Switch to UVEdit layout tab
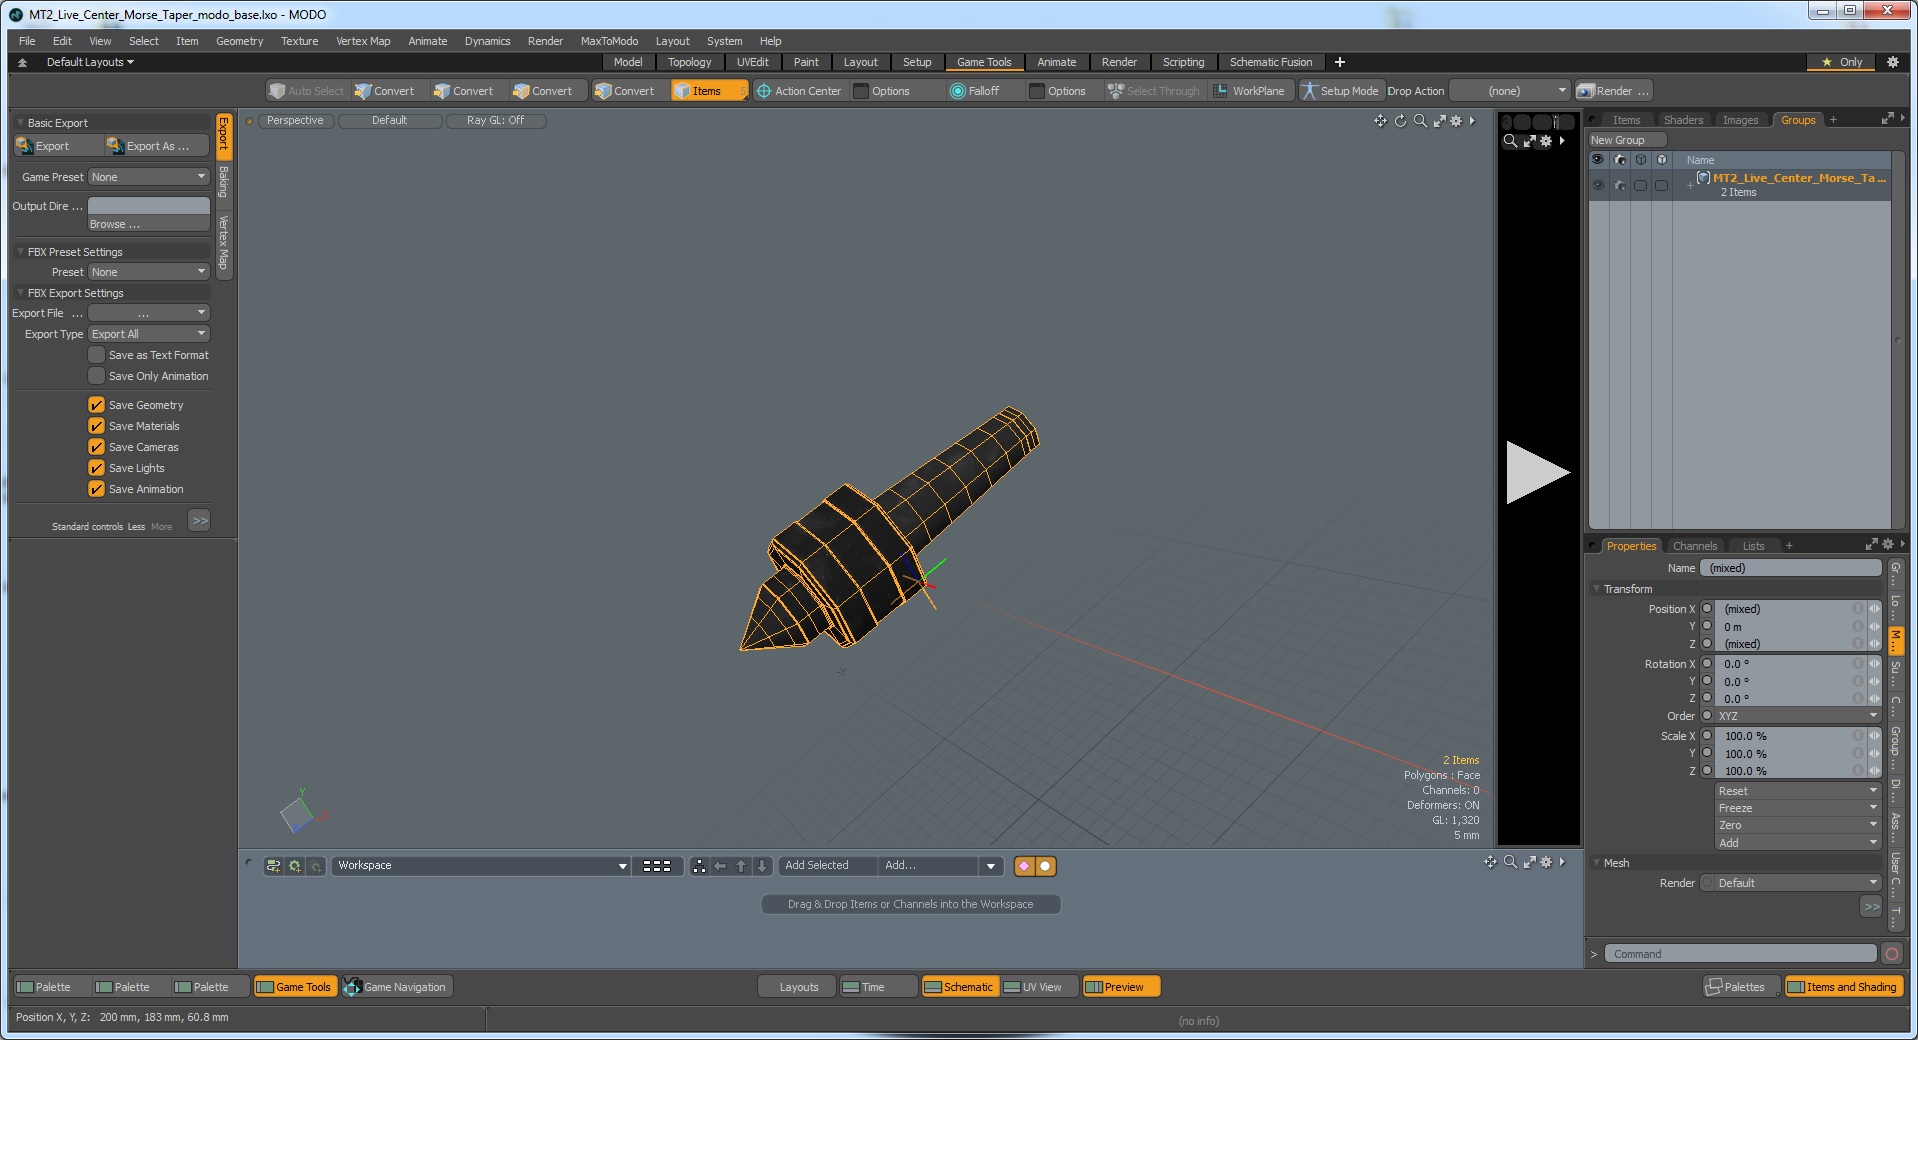1918x1158 pixels. 752,62
